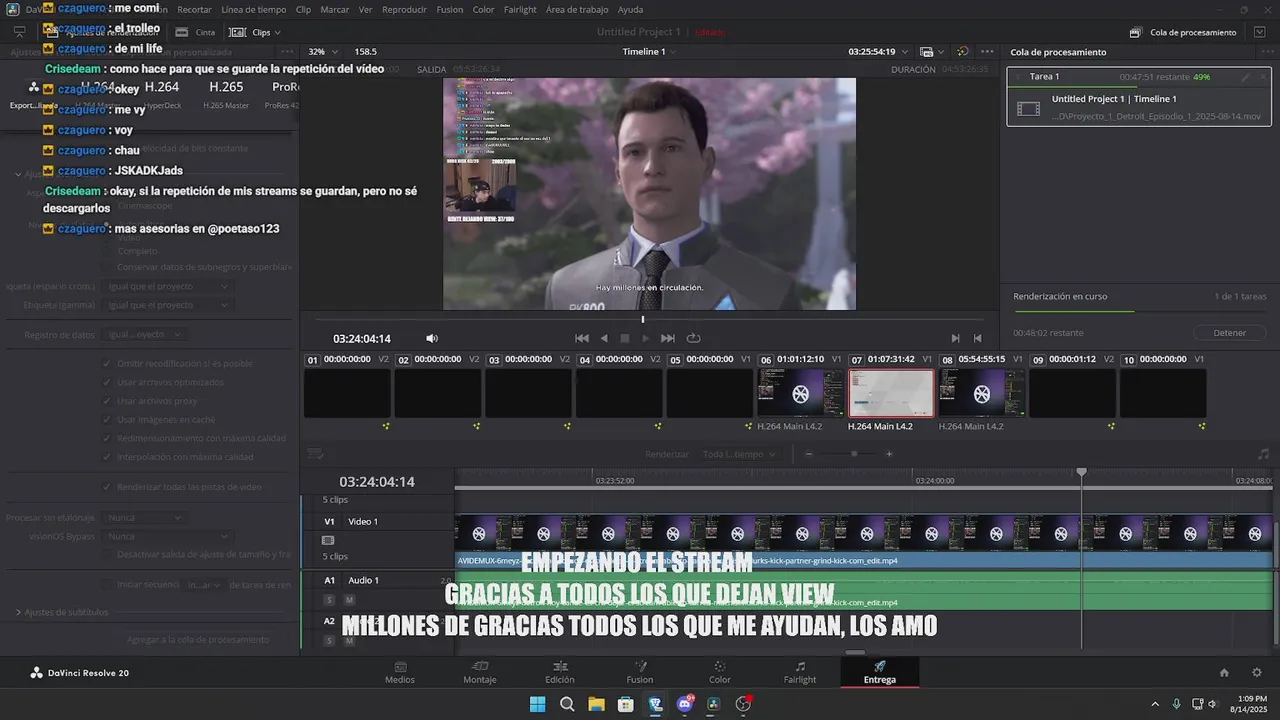Open the Montaje page
This screenshot has width=1280, height=720.
(480, 673)
